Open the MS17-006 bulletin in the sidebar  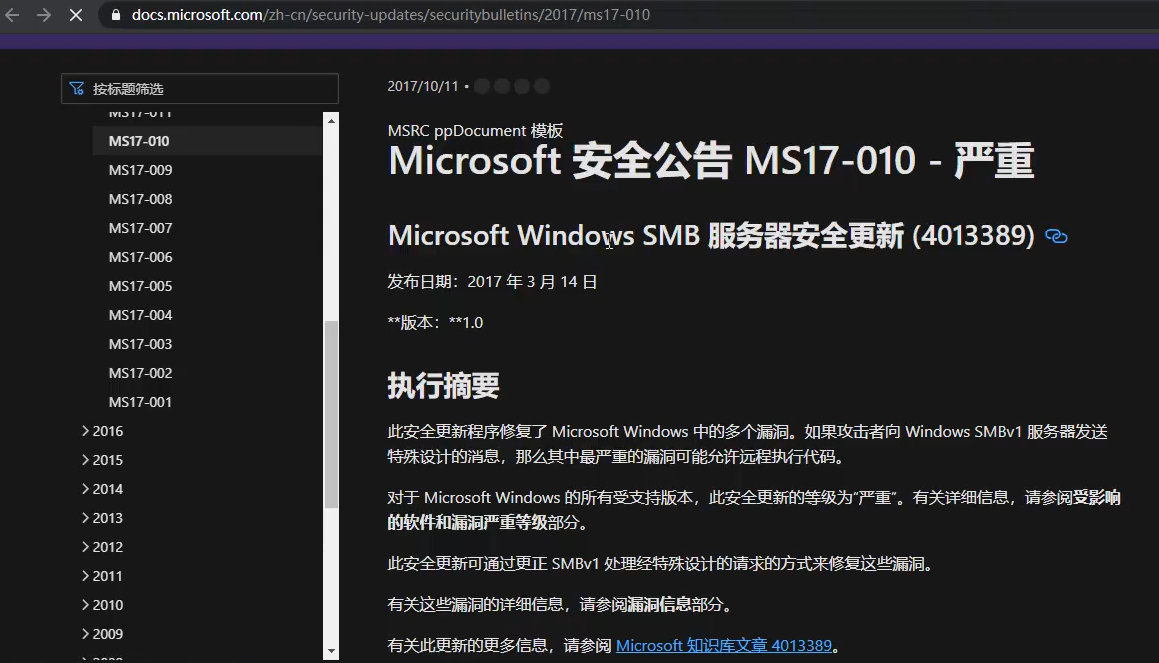[140, 256]
